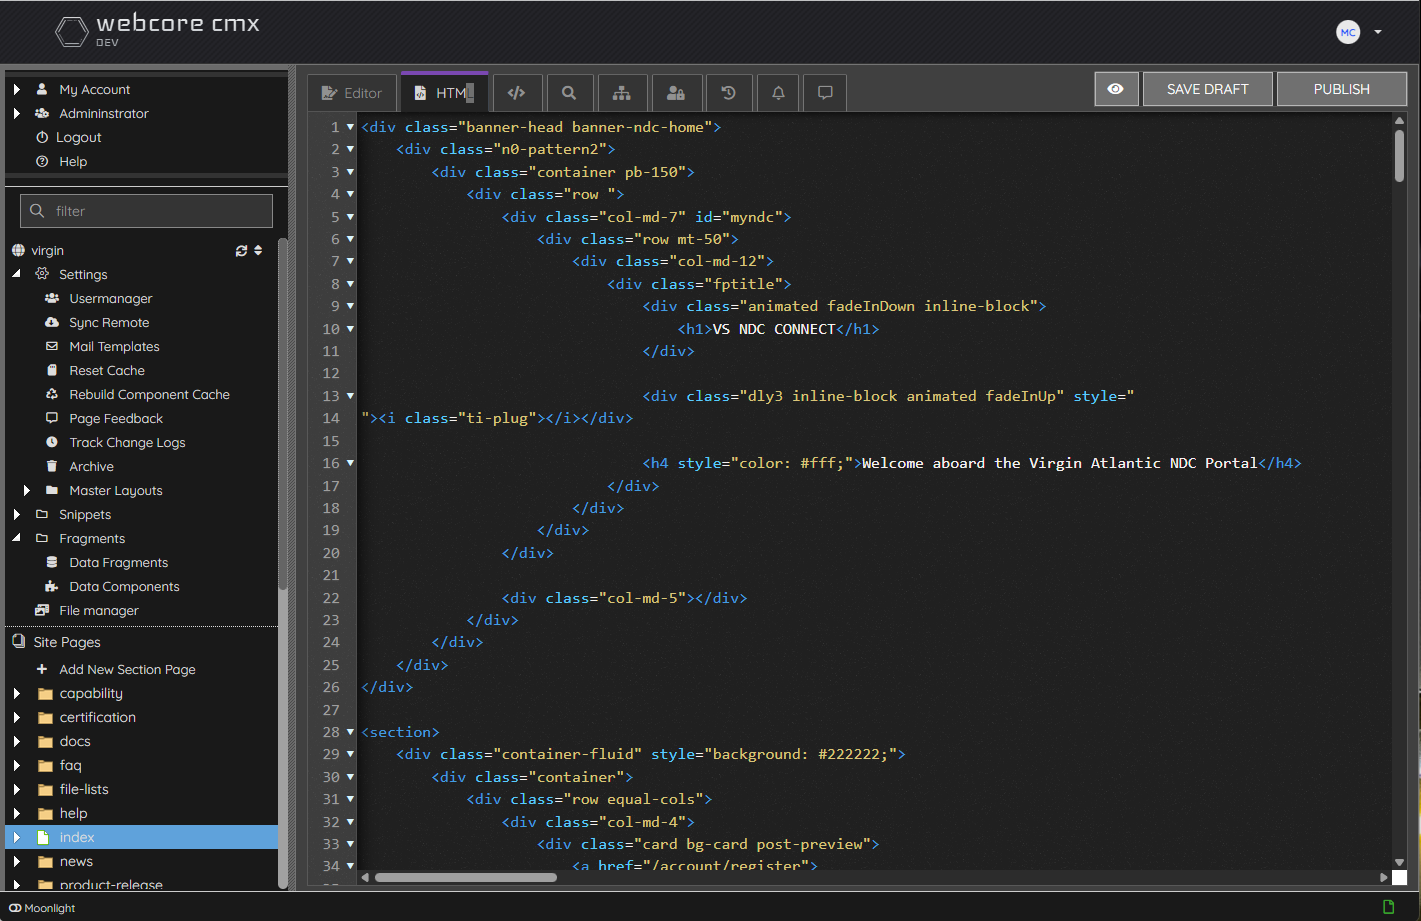The image size is (1421, 921).
Task: Fold code at line 1 arrow
Action: [350, 127]
